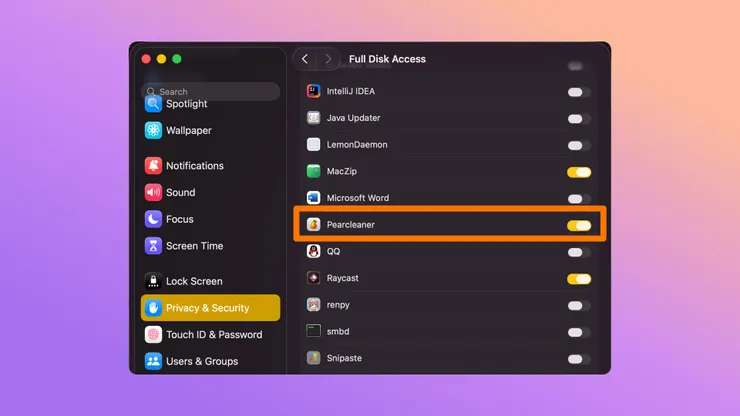Image resolution: width=740 pixels, height=416 pixels.
Task: Enable Full Disk Access for IntelliJ IDEA
Action: click(x=579, y=92)
